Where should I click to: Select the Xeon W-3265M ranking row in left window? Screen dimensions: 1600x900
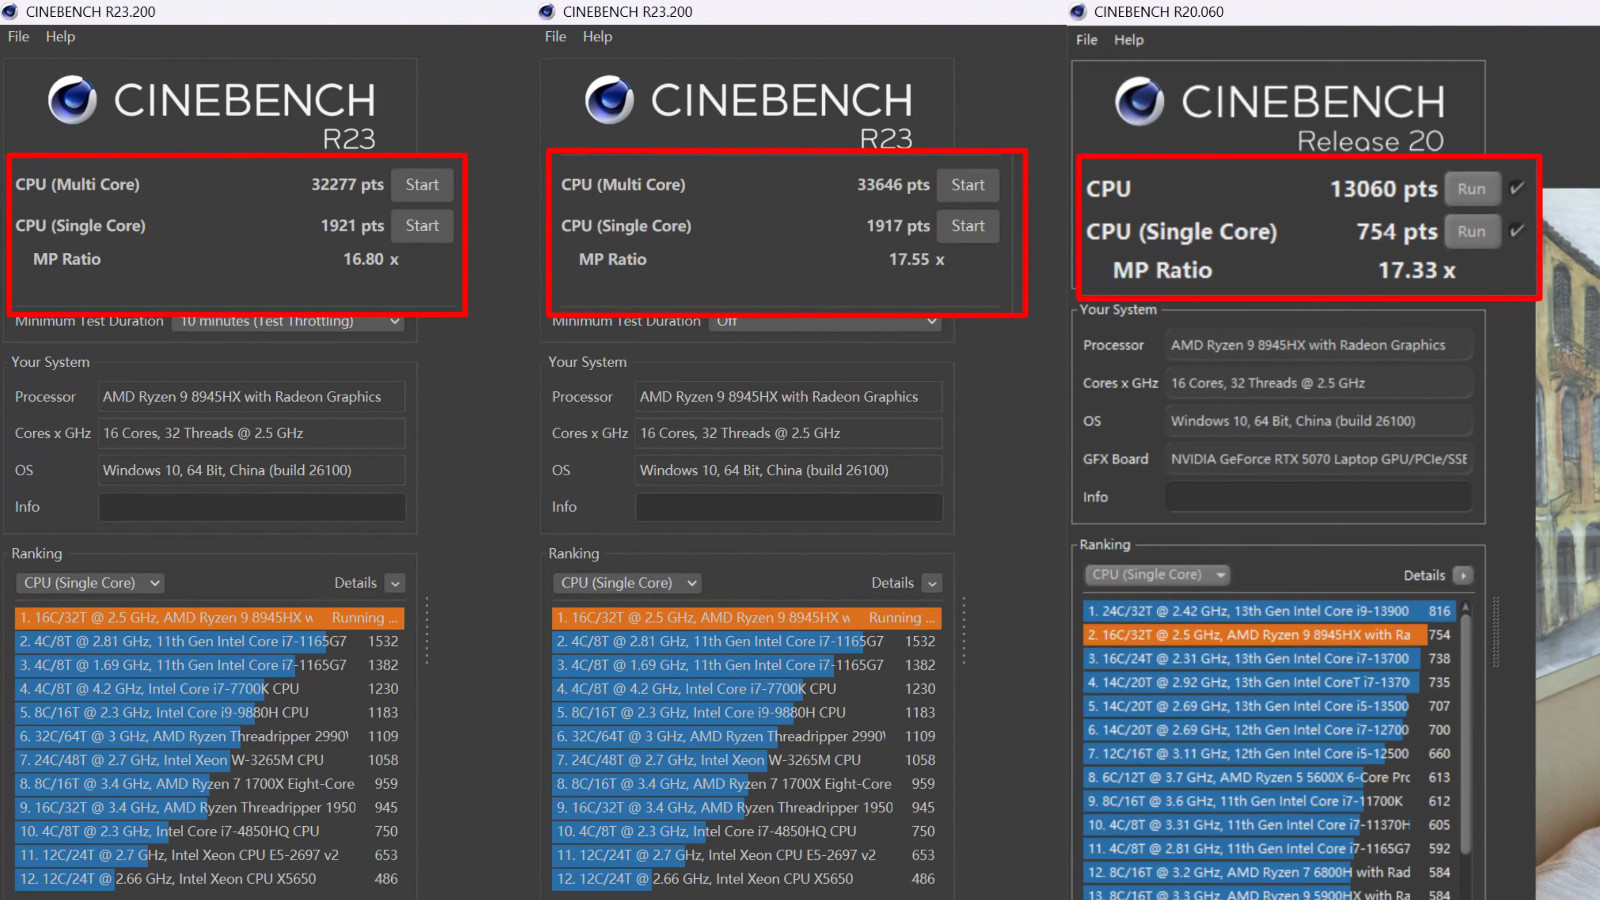point(209,760)
